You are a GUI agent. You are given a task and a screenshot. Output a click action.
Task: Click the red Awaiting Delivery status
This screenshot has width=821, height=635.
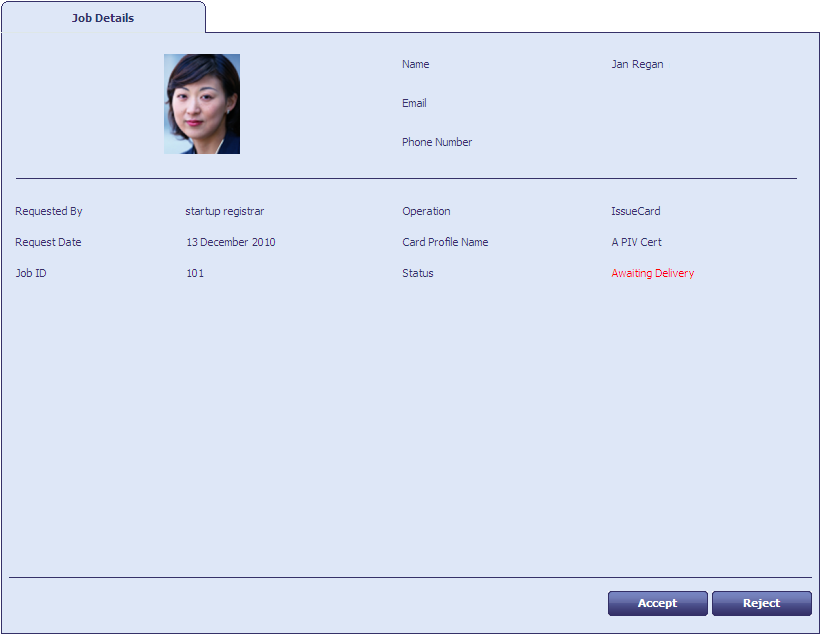tap(652, 273)
